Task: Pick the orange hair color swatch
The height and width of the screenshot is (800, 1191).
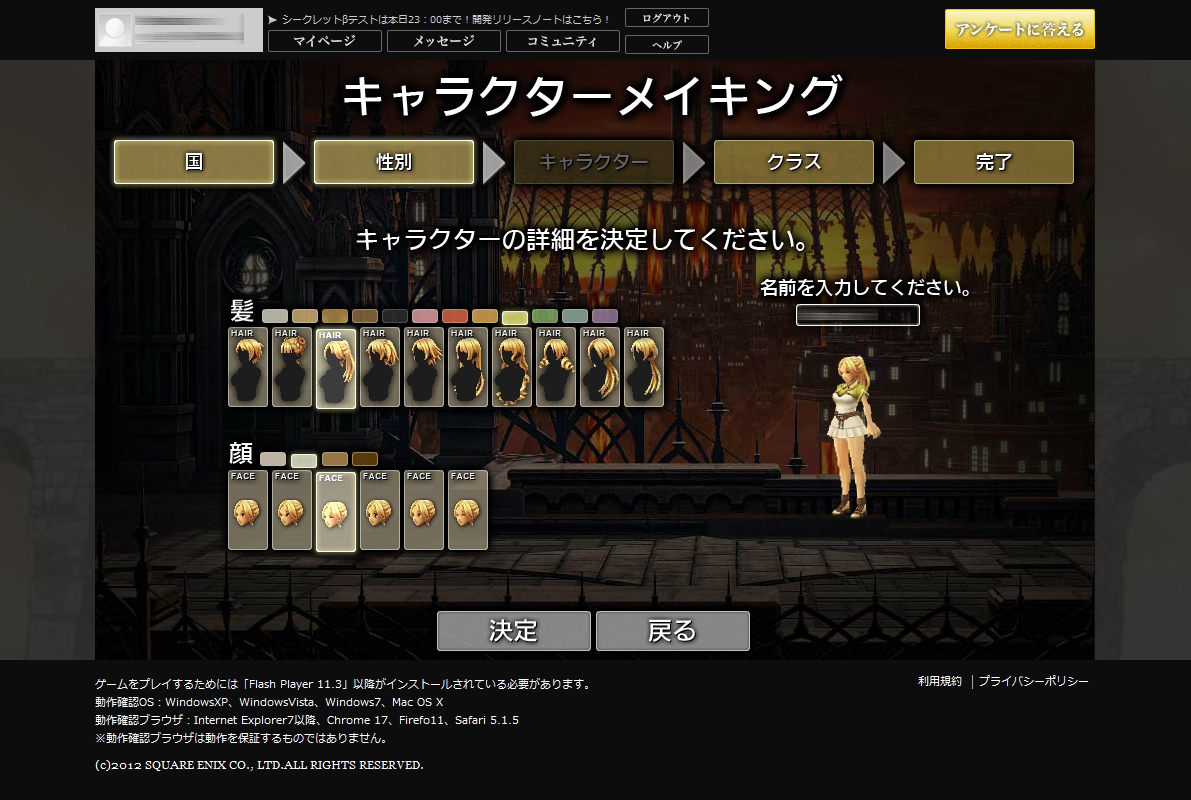Action: 485,315
